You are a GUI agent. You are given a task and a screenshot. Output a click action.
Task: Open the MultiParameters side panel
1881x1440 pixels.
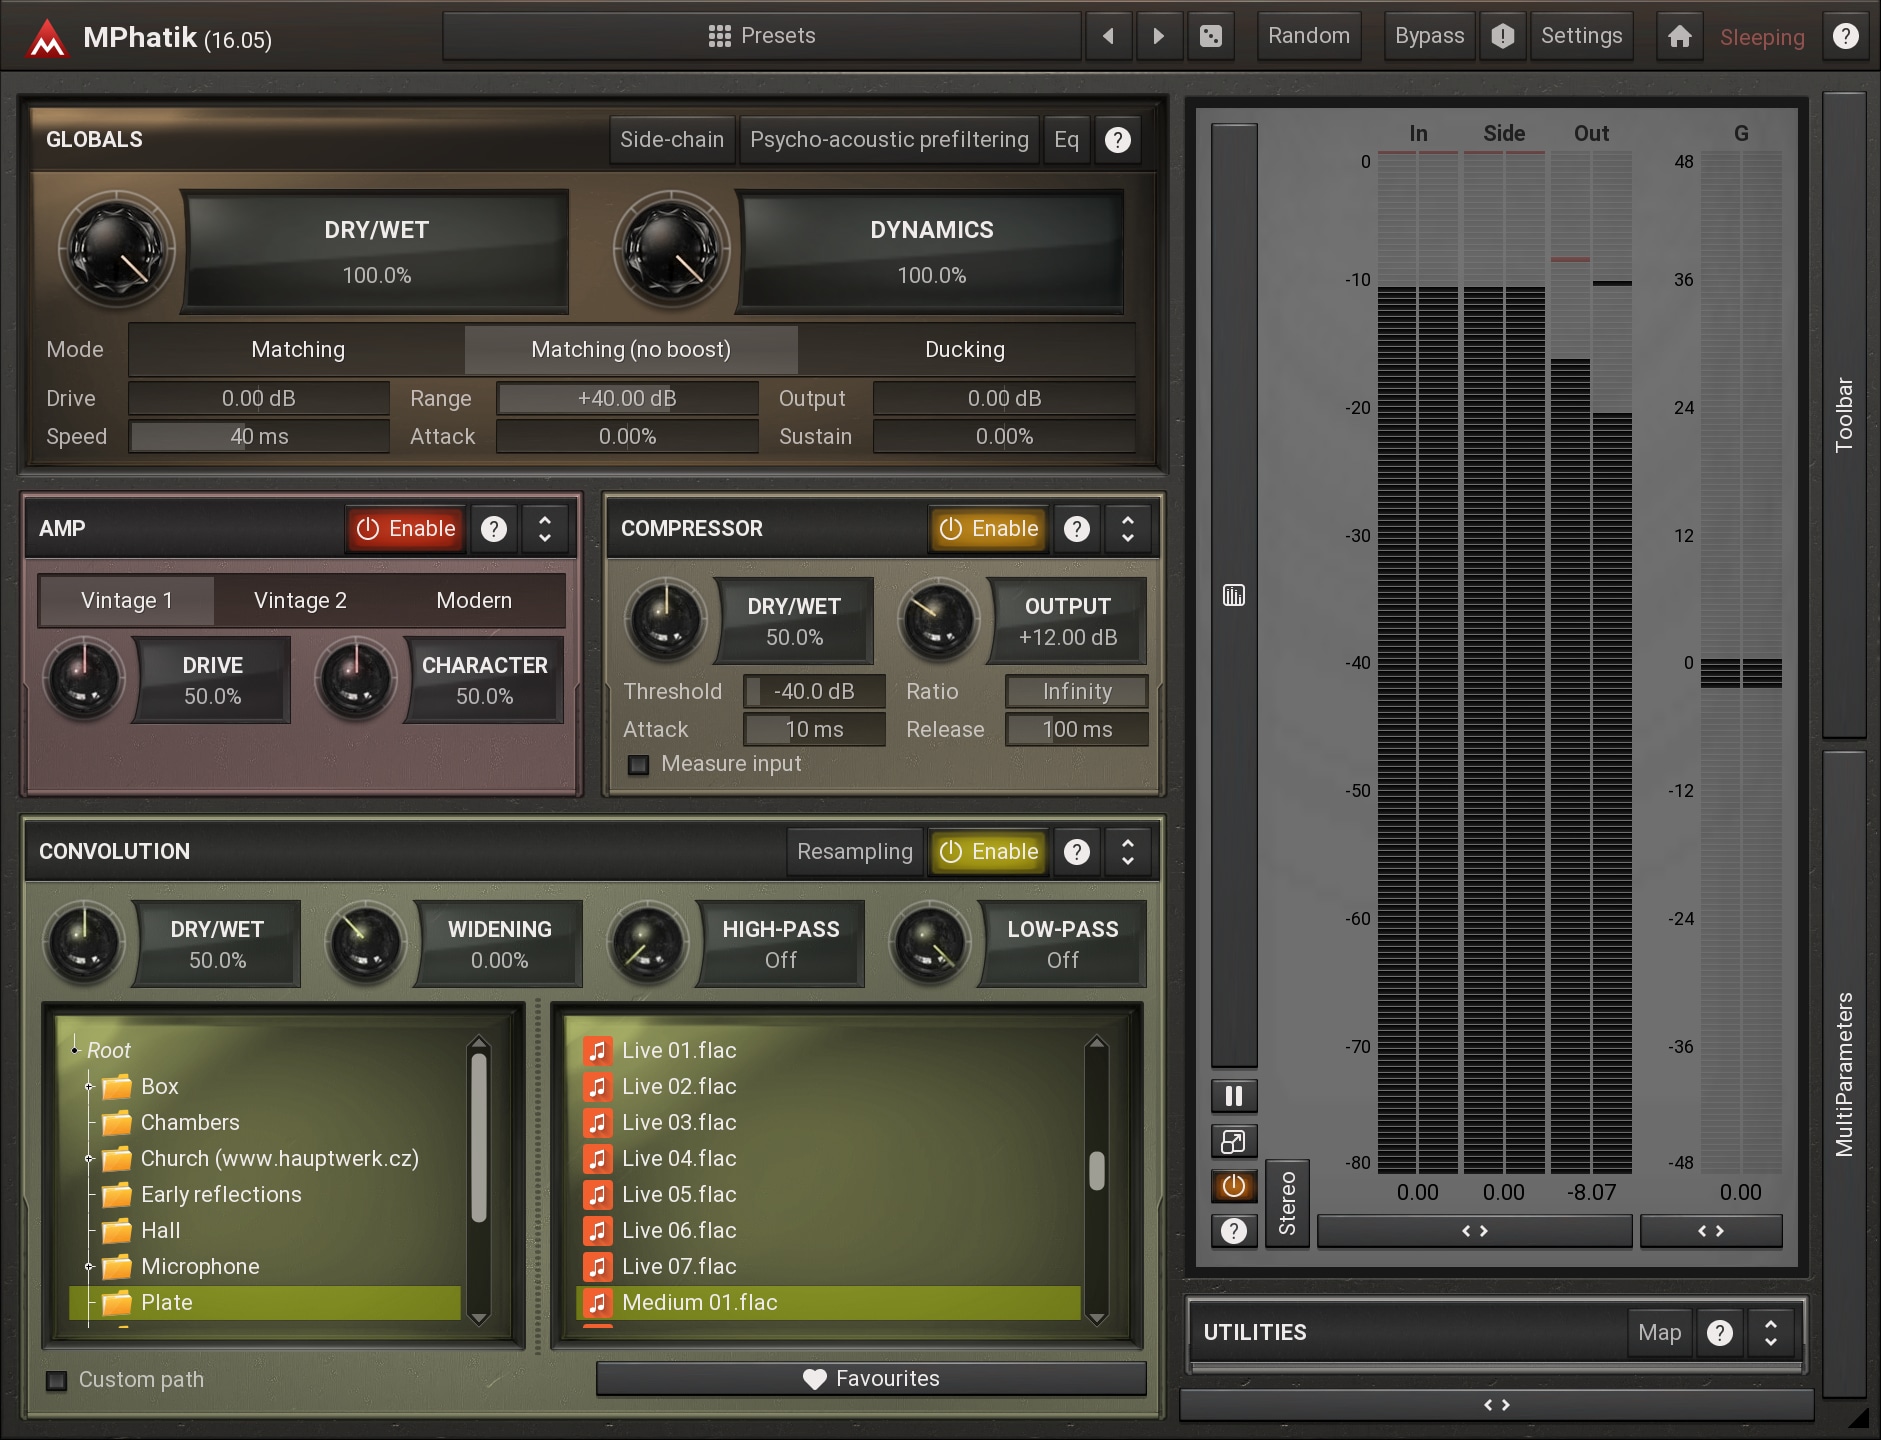pyautogui.click(x=1844, y=1074)
